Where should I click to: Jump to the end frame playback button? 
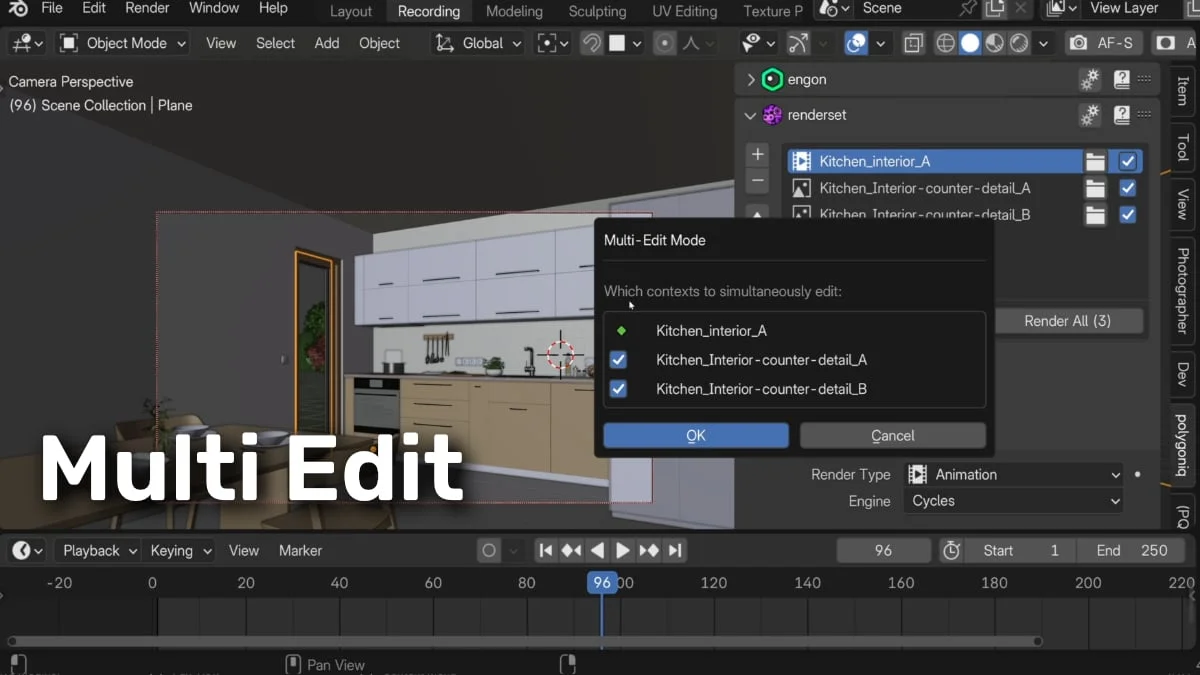673,549
